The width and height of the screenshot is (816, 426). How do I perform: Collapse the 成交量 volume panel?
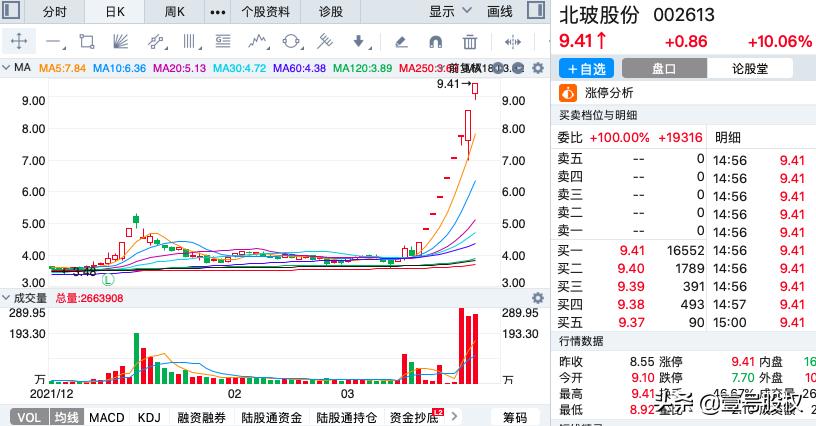point(6,298)
